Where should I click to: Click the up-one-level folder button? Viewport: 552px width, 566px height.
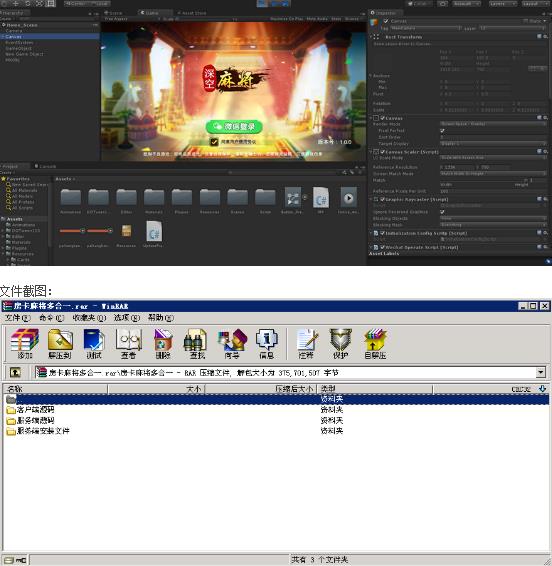(15, 372)
